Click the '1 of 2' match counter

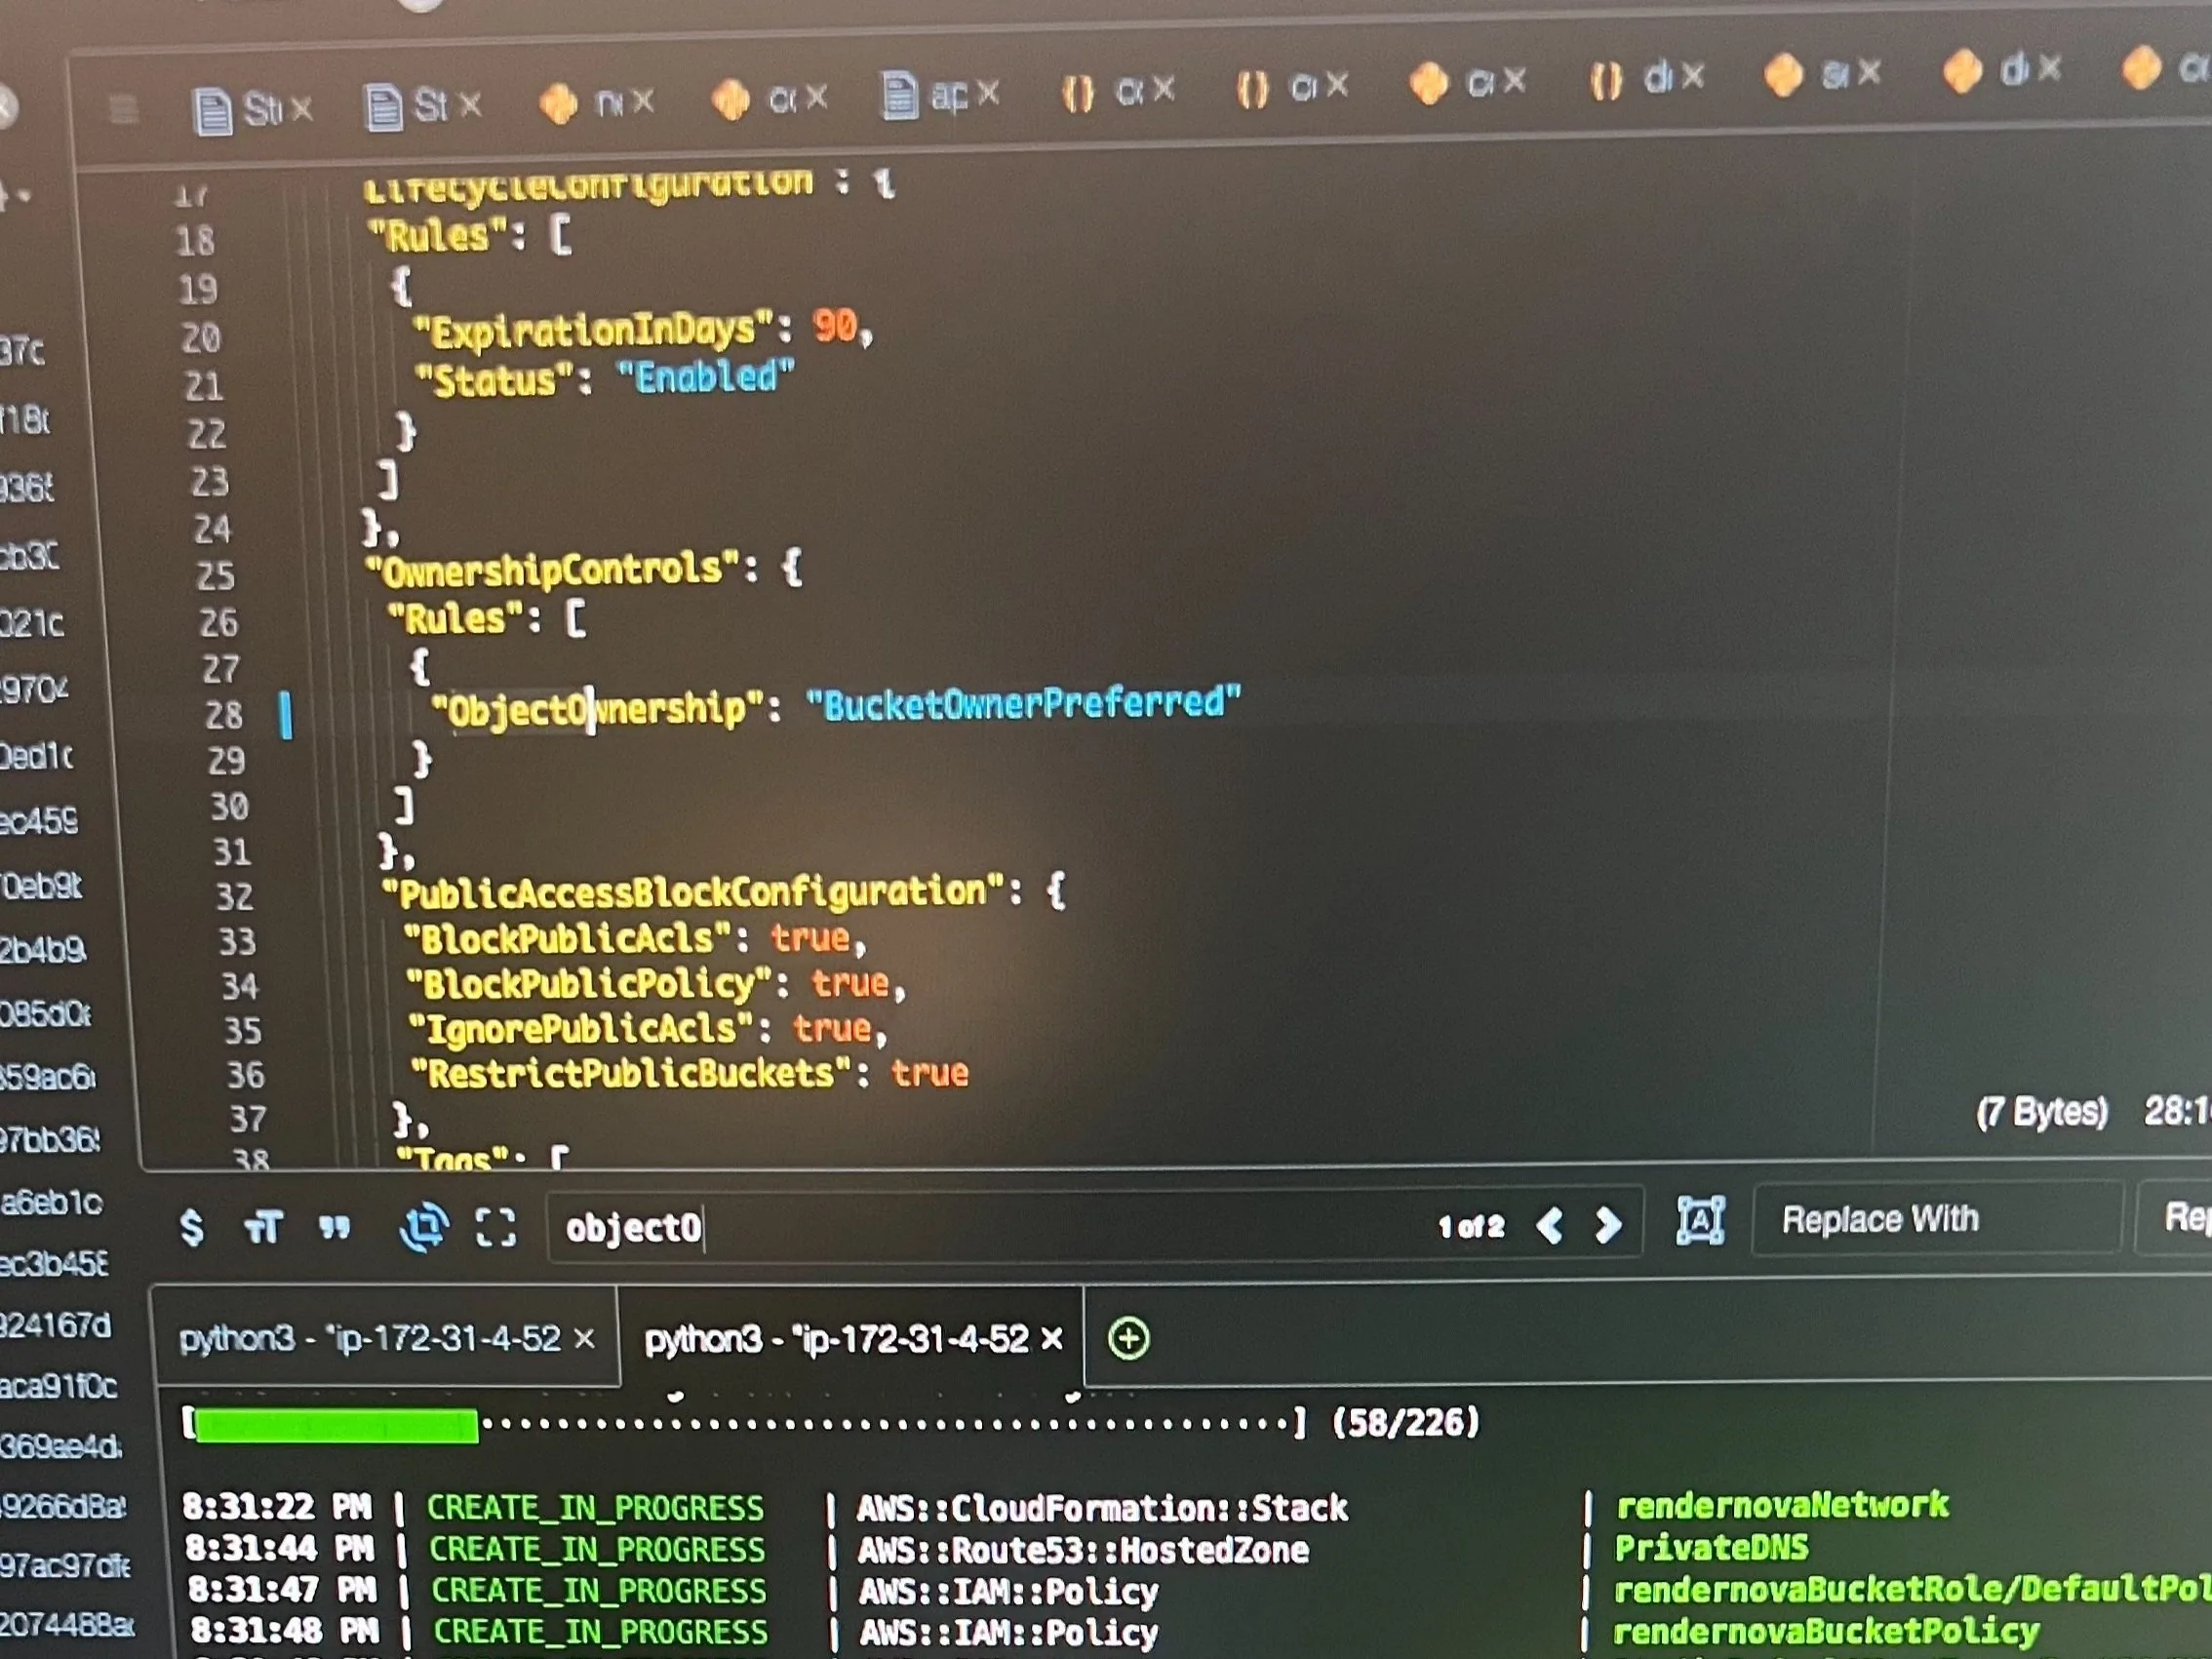[1471, 1226]
